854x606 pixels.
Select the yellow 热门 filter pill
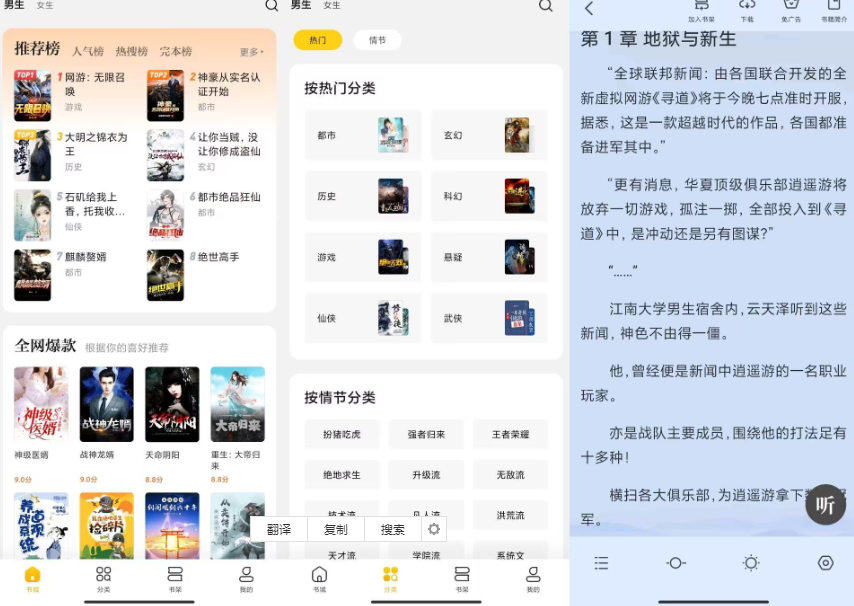317,40
